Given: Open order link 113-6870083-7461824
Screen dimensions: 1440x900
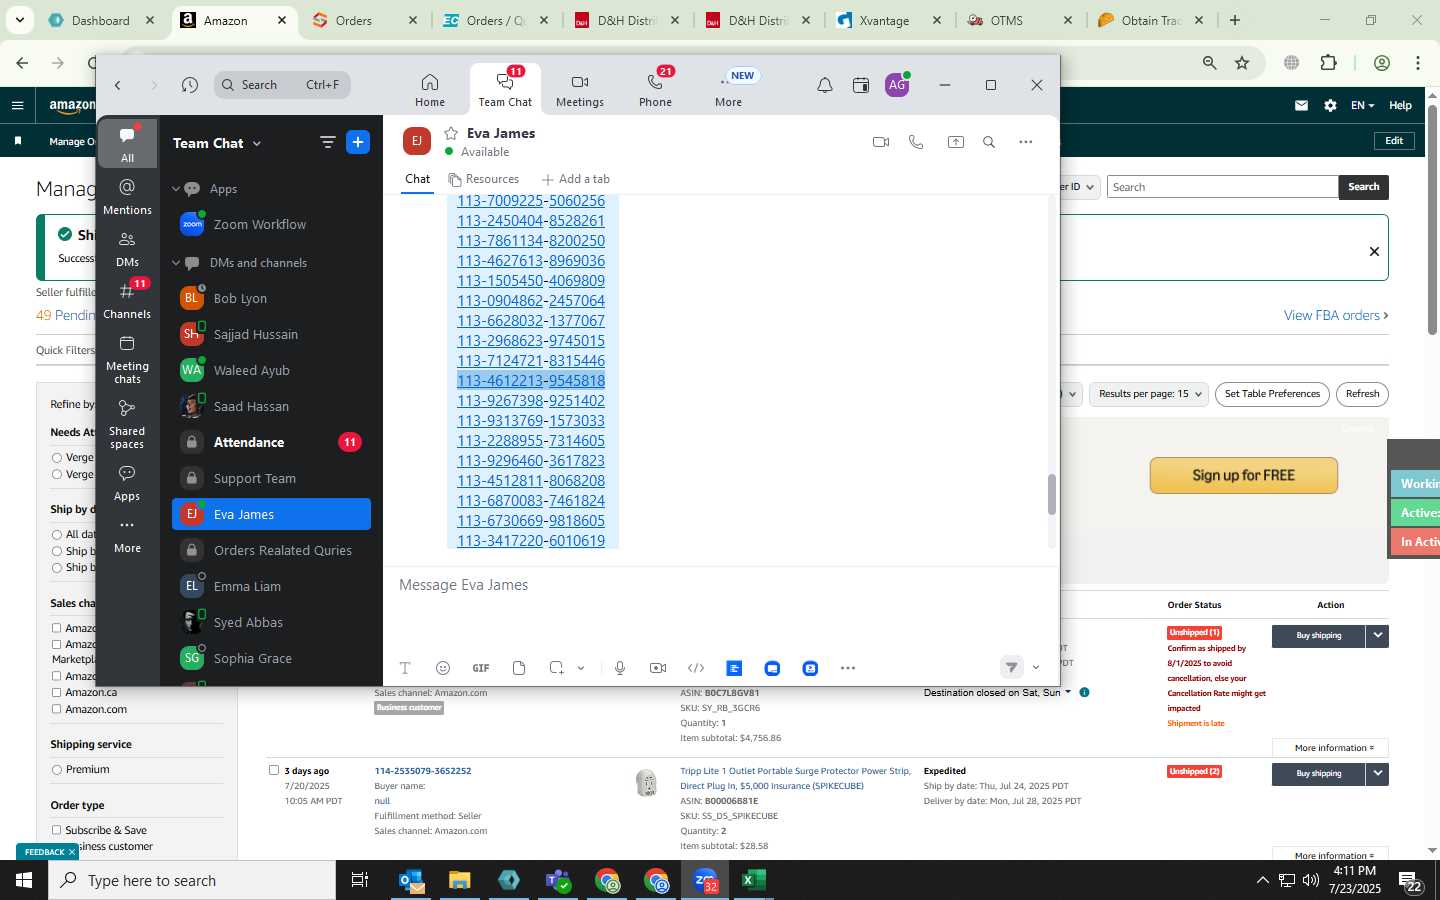Looking at the screenshot, I should click(531, 501).
